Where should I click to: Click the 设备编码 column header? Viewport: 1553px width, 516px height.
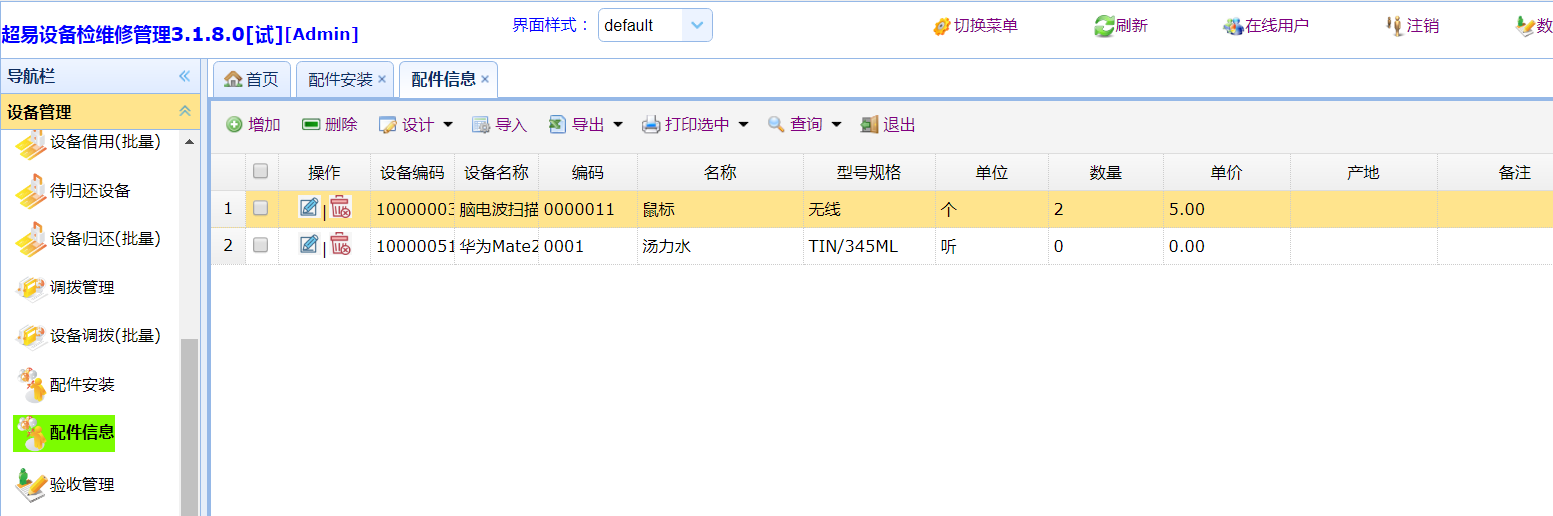412,172
